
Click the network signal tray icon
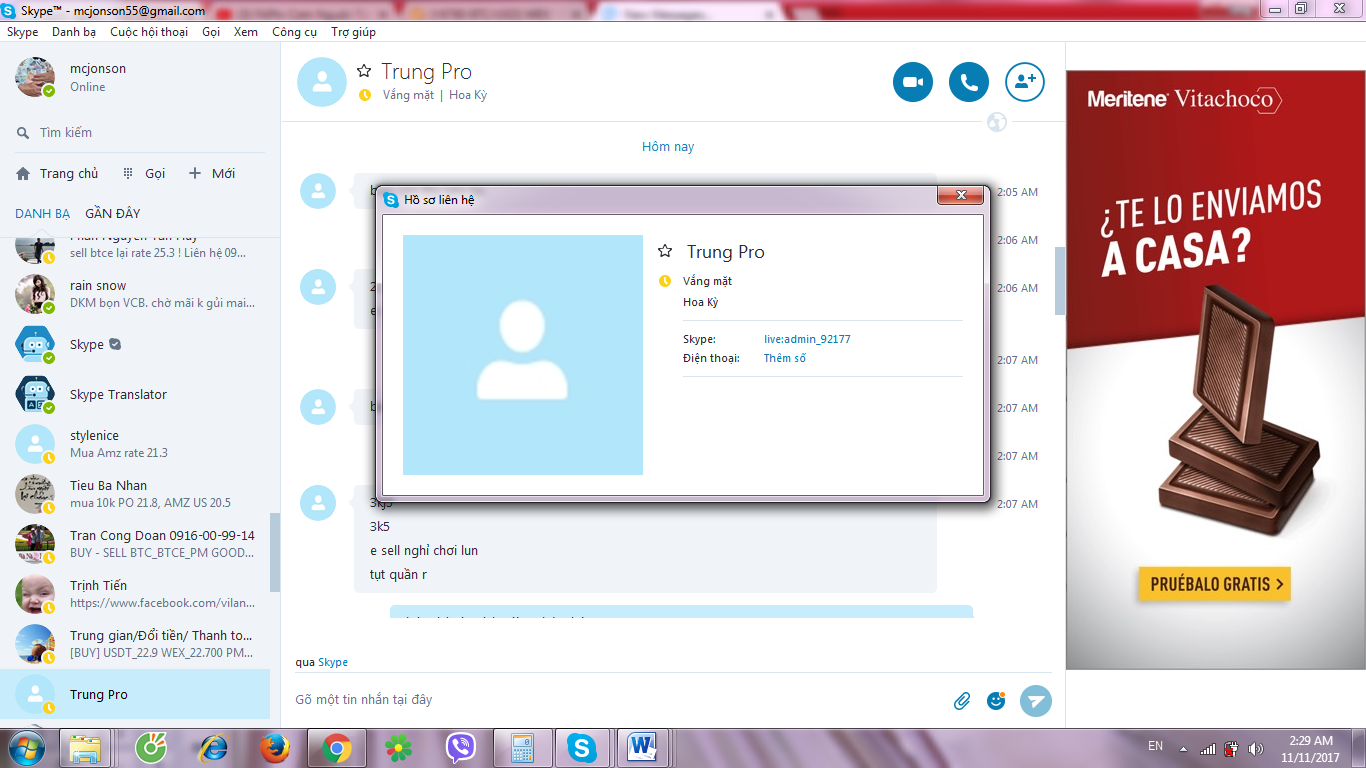click(1208, 748)
